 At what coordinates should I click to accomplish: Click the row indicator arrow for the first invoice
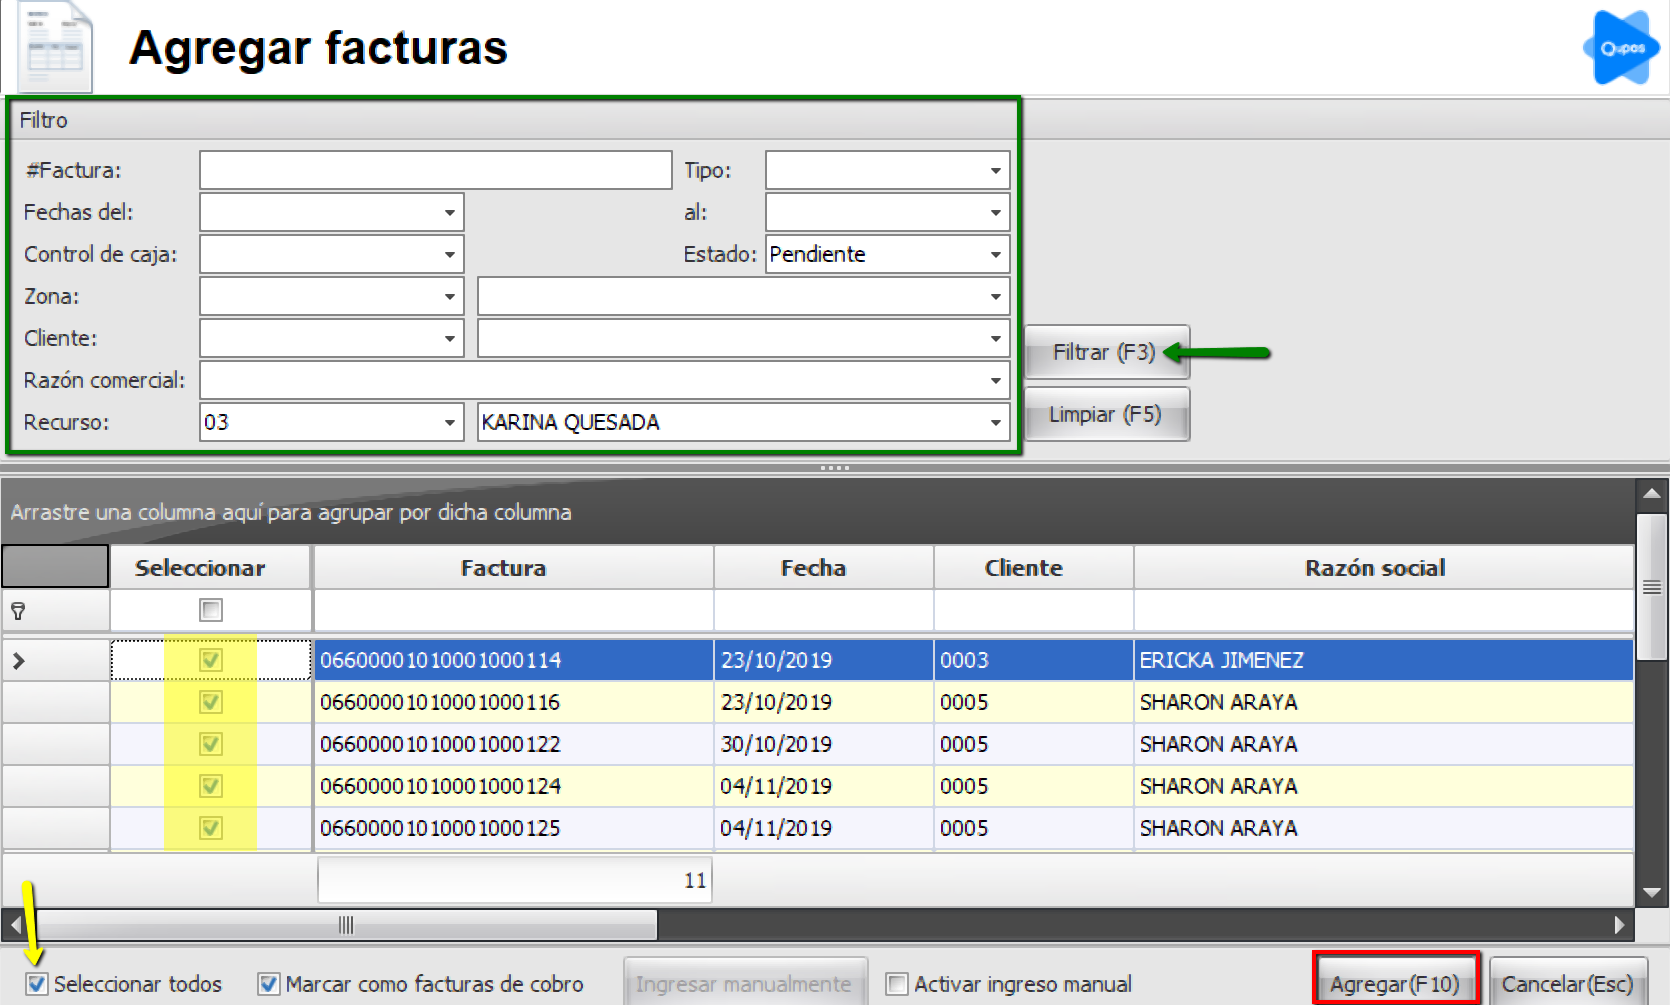tap(18, 660)
